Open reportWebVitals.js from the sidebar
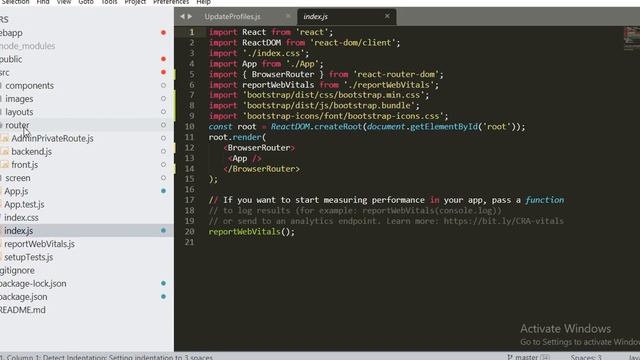The width and height of the screenshot is (640, 360). pos(39,244)
